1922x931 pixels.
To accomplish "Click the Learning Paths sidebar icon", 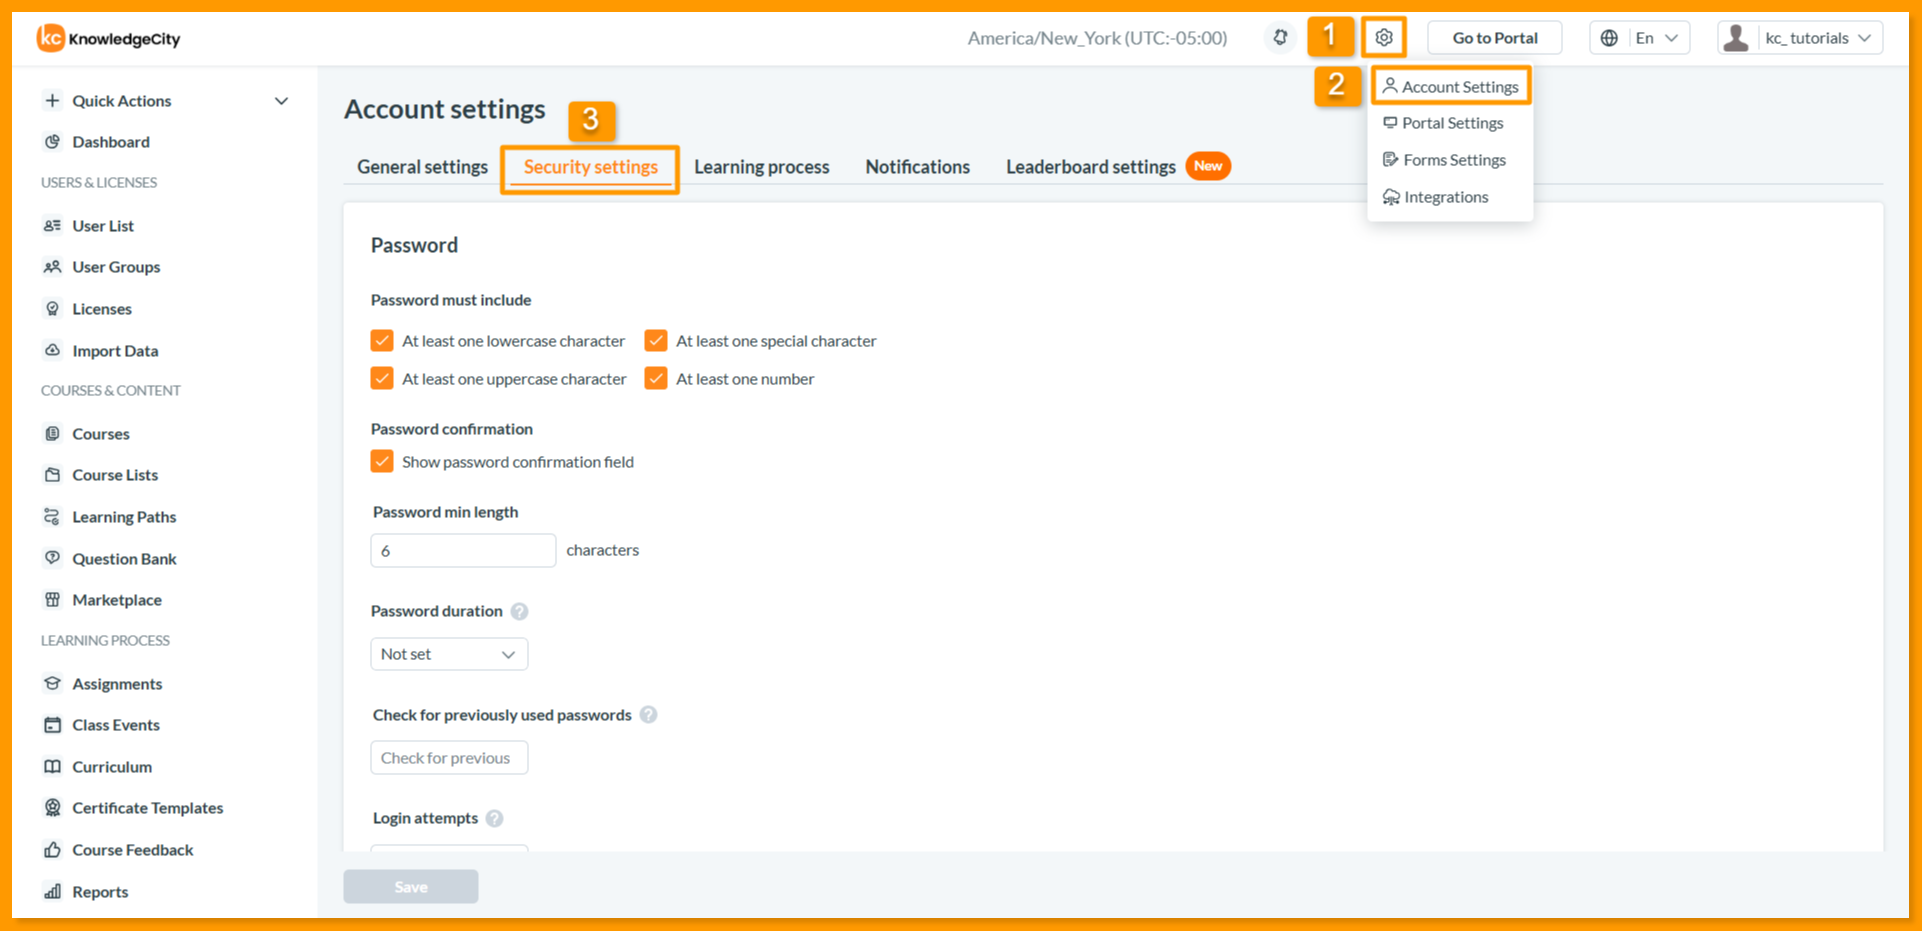I will tap(53, 517).
